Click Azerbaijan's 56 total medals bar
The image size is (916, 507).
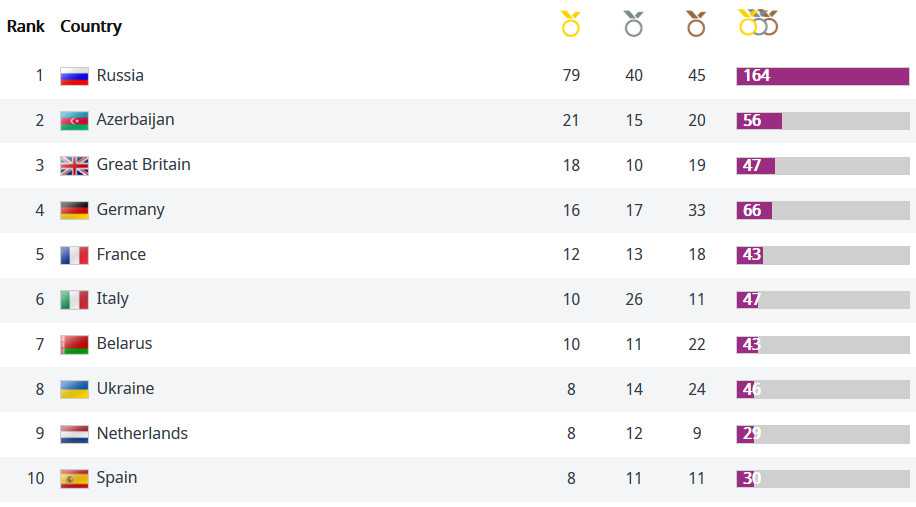[x=823, y=121]
